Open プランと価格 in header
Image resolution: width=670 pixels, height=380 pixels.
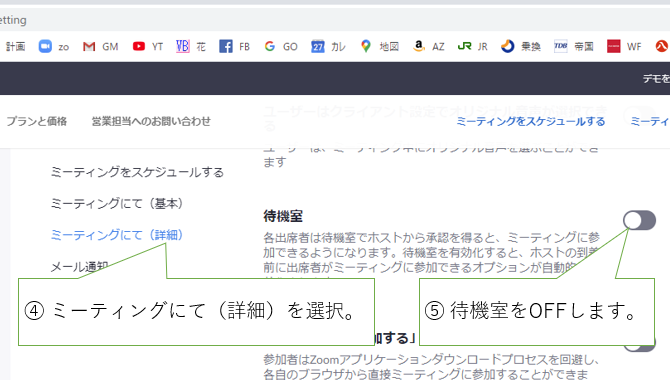tap(37, 121)
